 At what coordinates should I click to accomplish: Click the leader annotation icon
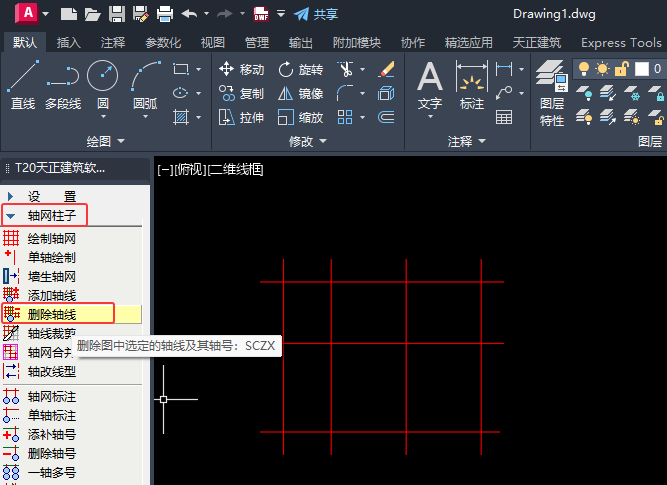point(504,93)
